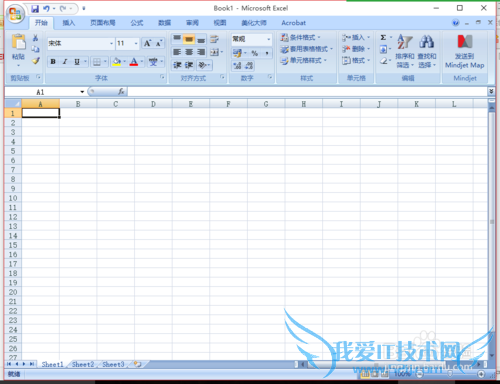Save the workbook via quick access icon
This screenshot has width=500, height=384.
[35, 9]
